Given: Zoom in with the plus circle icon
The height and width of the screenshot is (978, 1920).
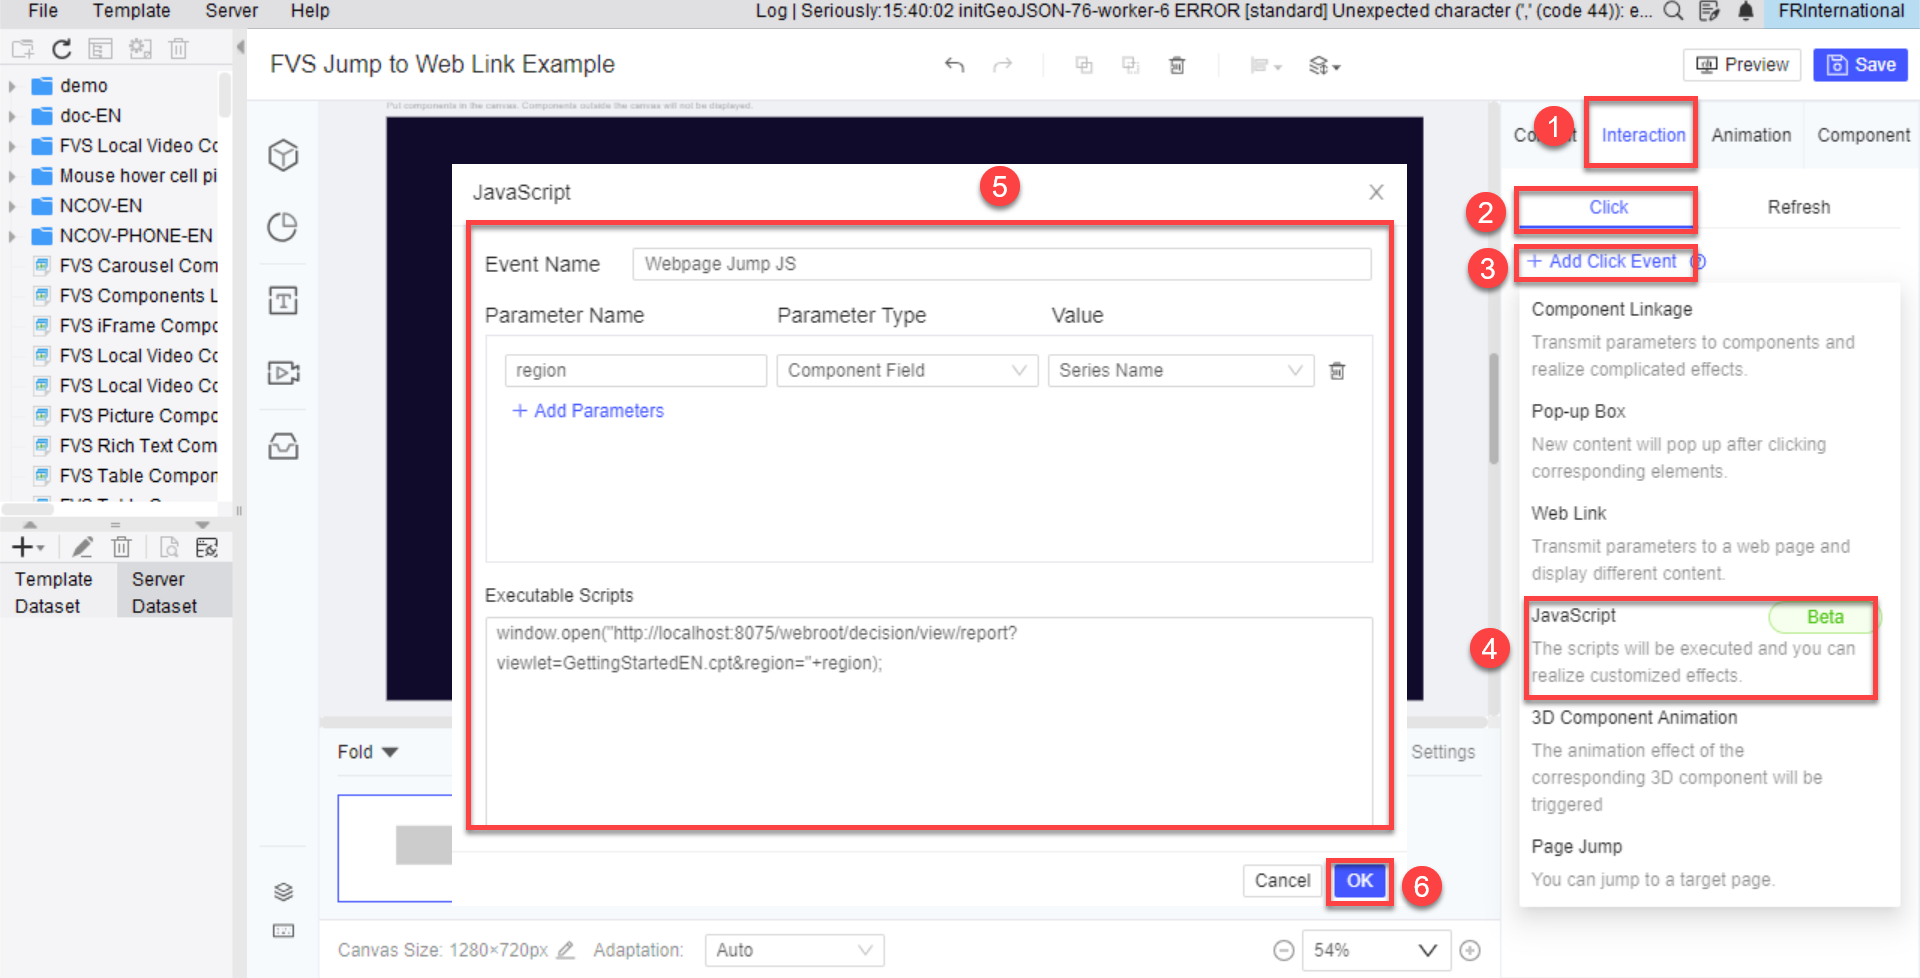Looking at the screenshot, I should [x=1470, y=950].
